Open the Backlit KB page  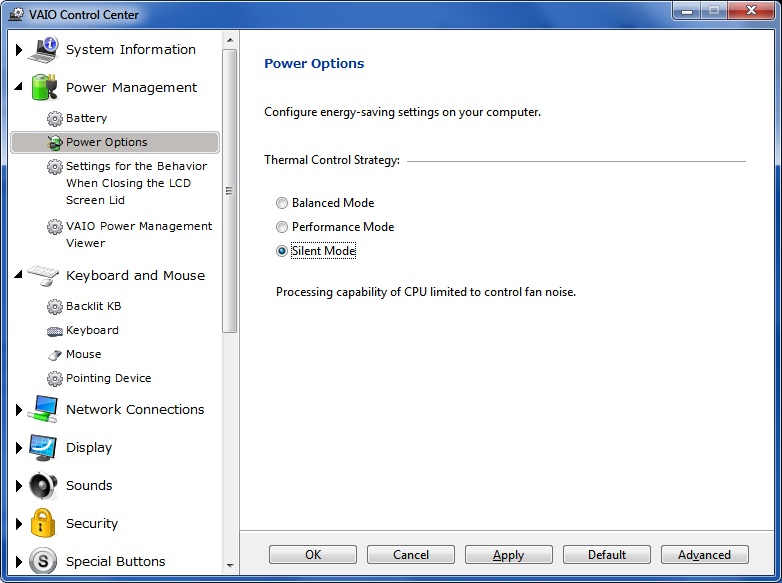(93, 306)
